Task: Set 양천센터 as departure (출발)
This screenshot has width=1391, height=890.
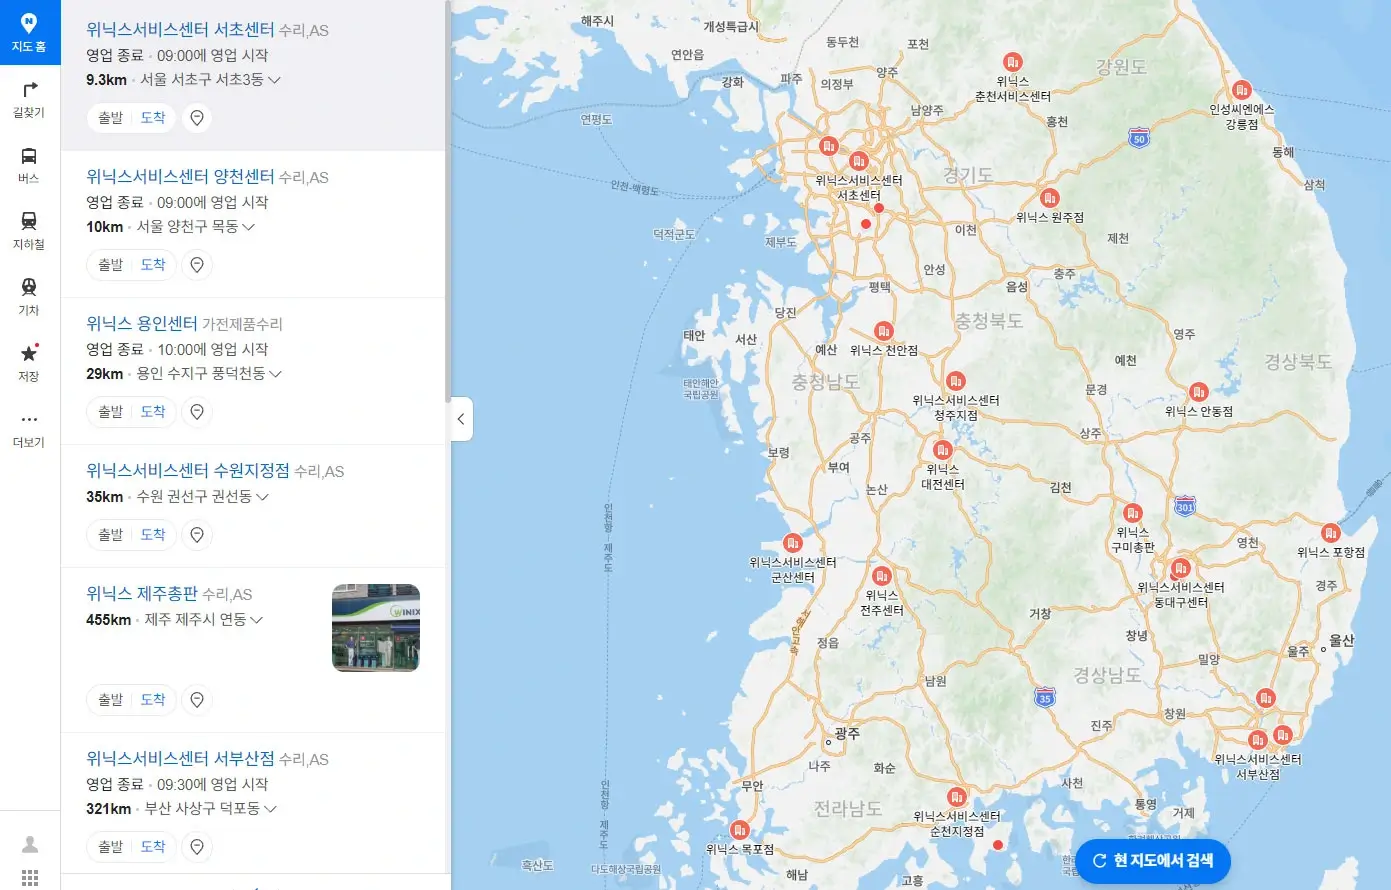Action: pyautogui.click(x=110, y=265)
